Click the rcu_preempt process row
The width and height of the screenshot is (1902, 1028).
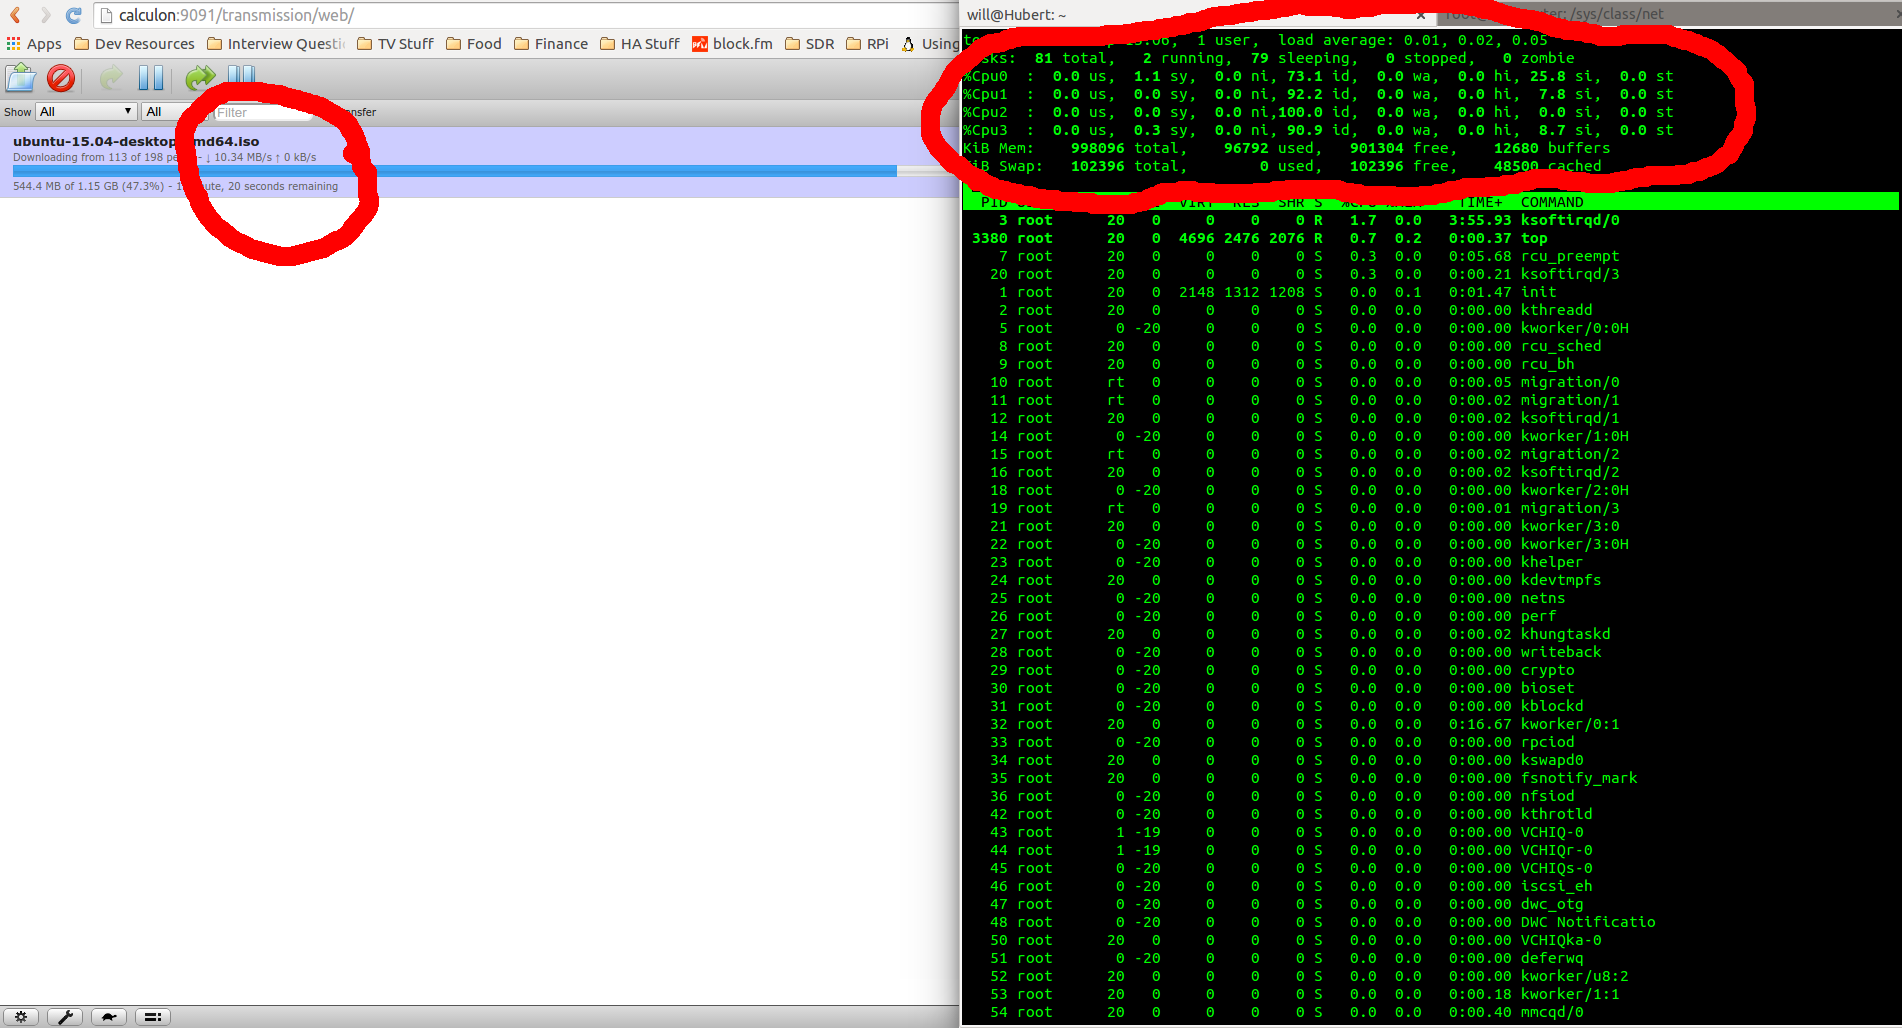tap(1430, 256)
